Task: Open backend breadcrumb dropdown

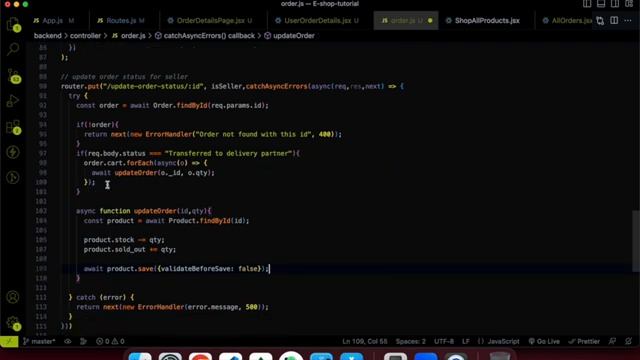Action: [x=48, y=36]
